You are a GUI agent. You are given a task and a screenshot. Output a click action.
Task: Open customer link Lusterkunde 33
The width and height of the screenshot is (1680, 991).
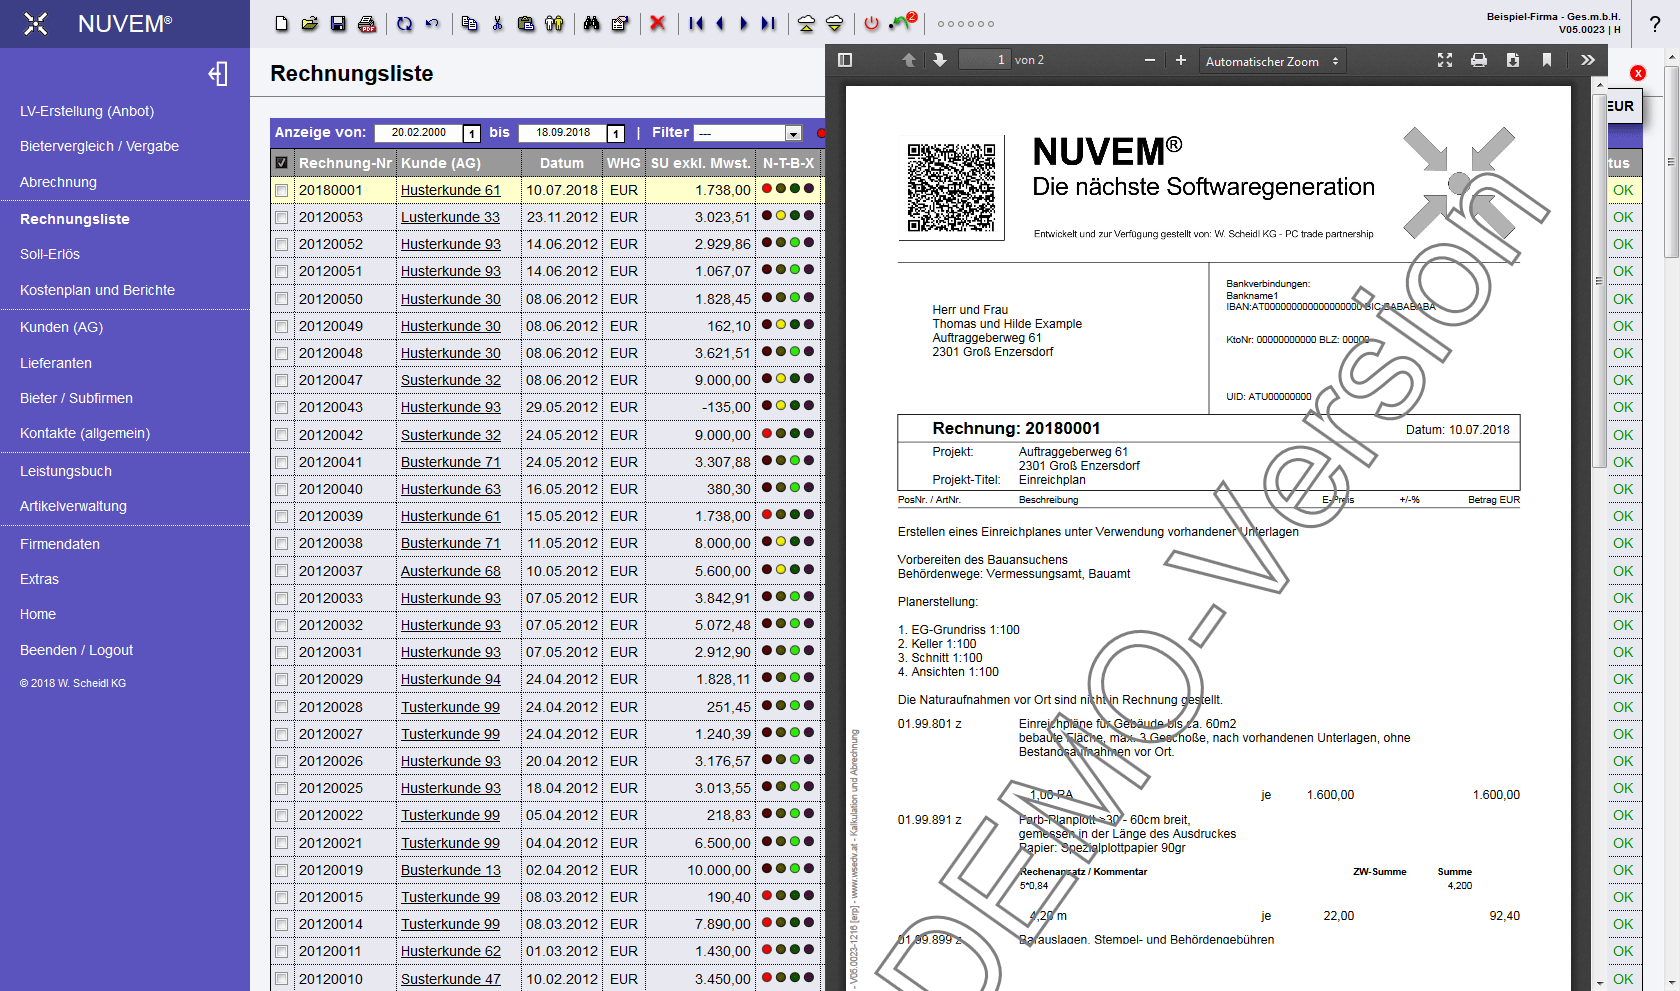[450, 217]
